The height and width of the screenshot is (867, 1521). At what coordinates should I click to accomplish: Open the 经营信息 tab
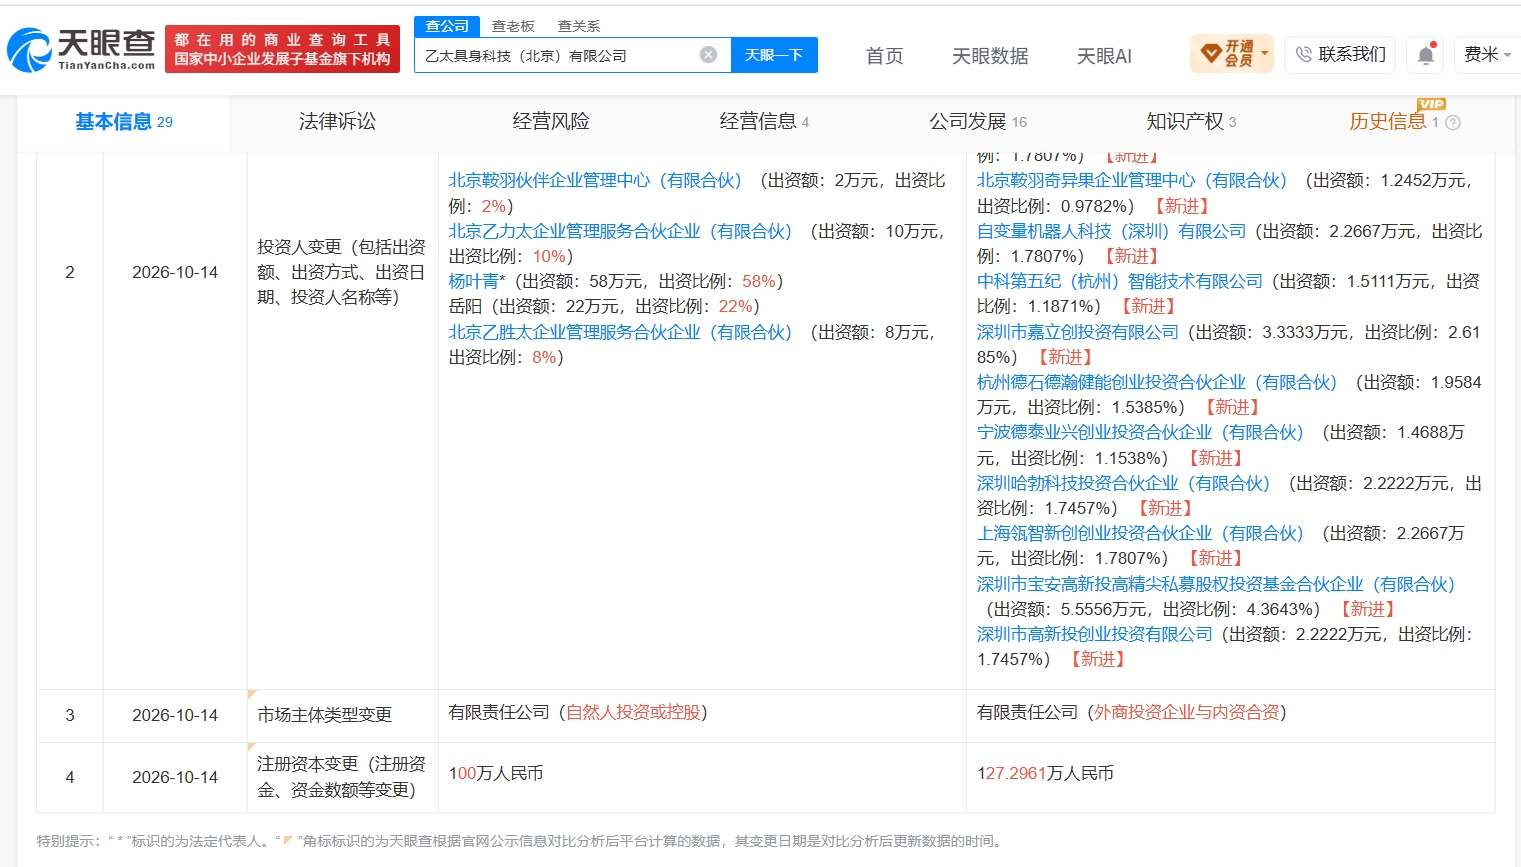[764, 122]
